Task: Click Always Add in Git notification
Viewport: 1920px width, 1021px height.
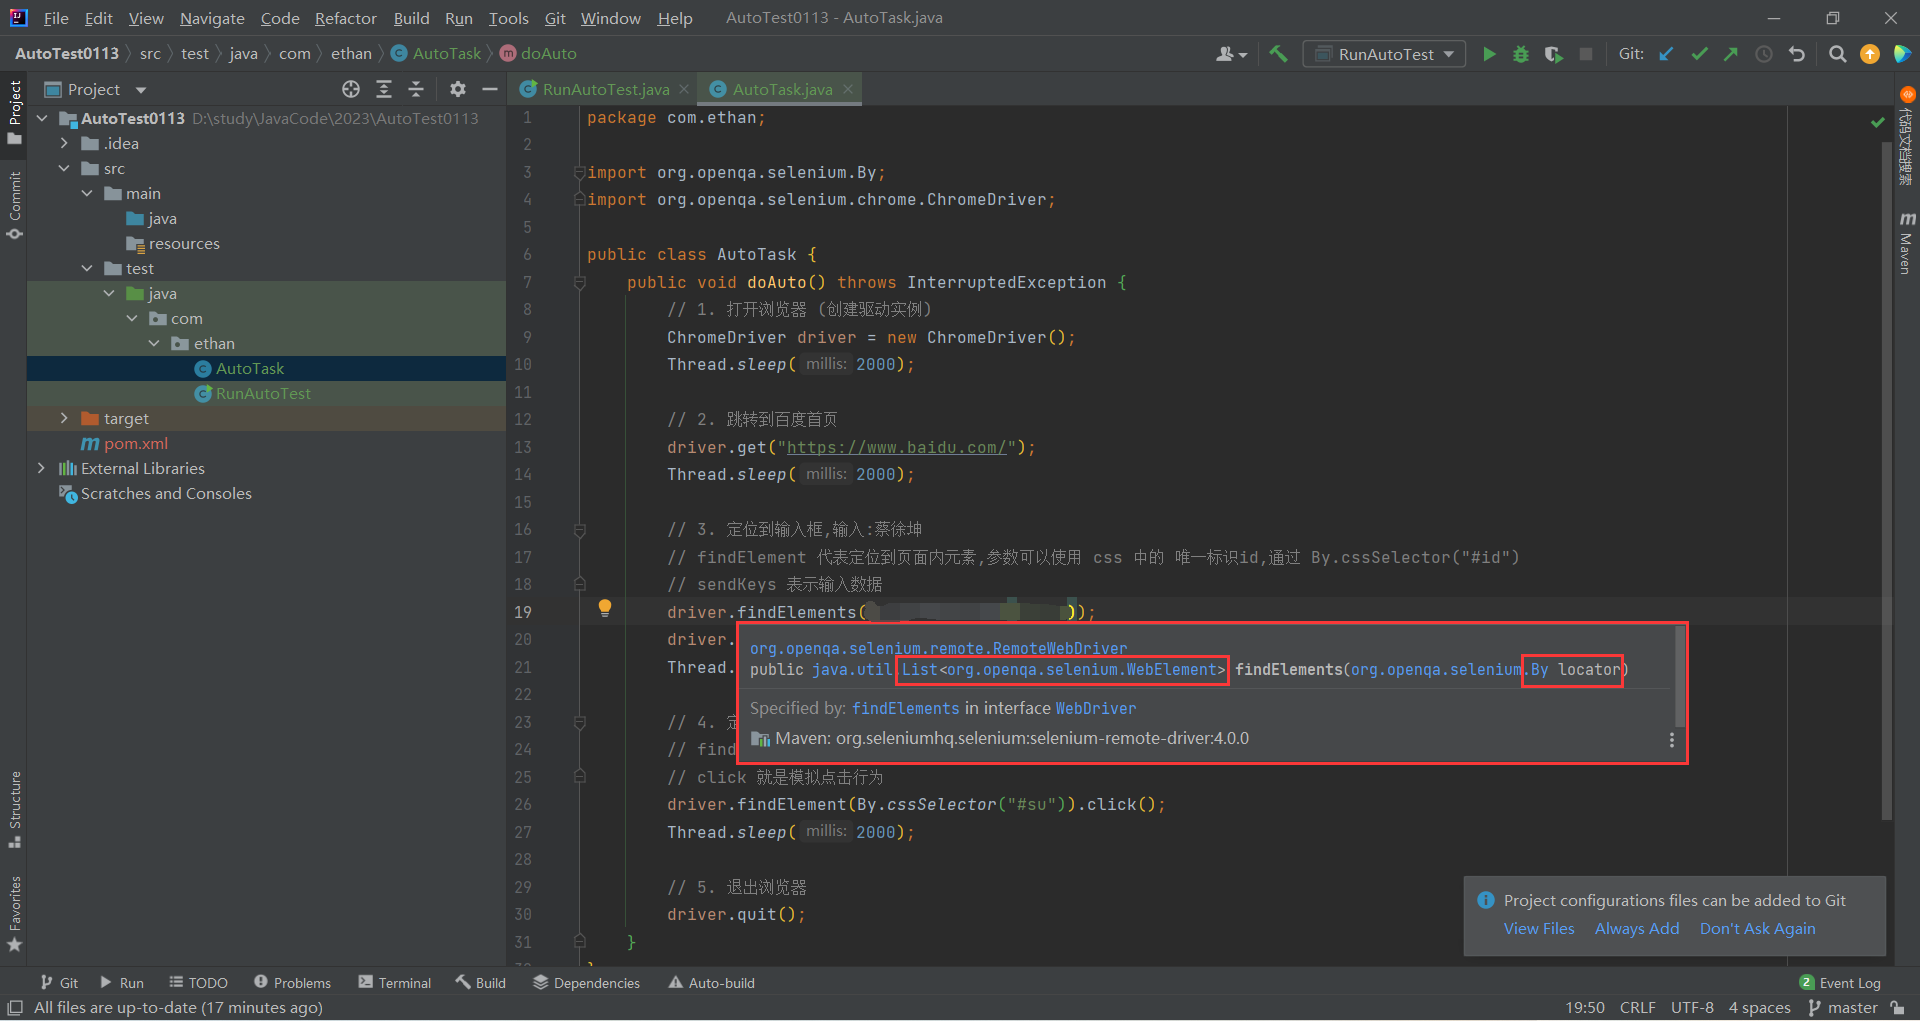Action: pyautogui.click(x=1637, y=929)
